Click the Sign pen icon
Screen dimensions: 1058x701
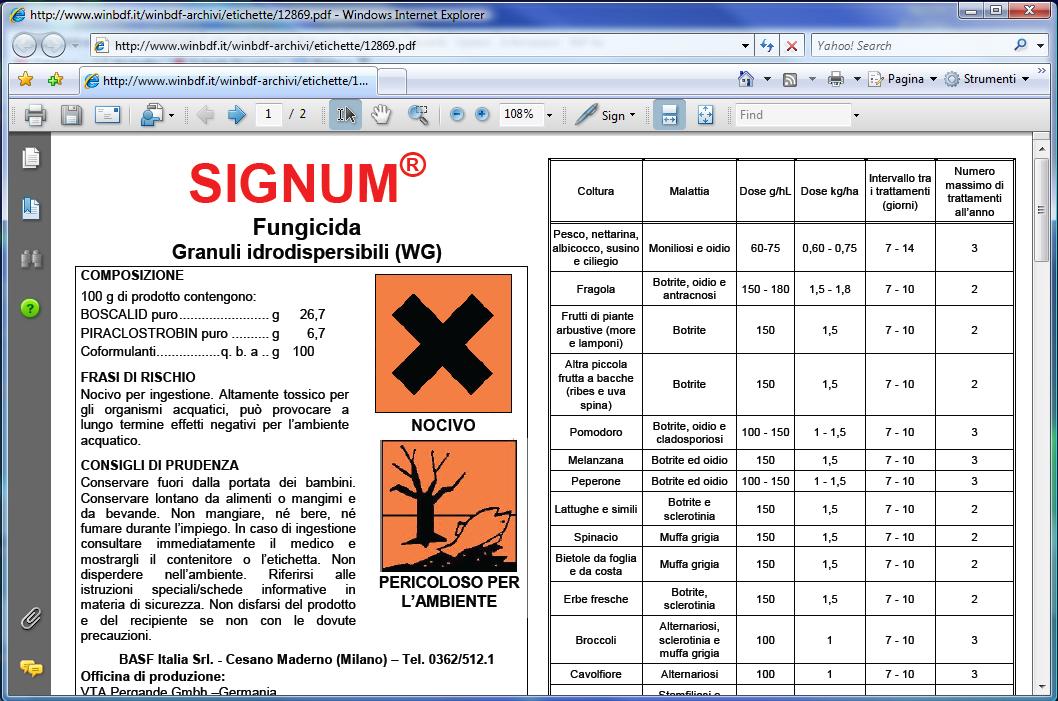[585, 115]
